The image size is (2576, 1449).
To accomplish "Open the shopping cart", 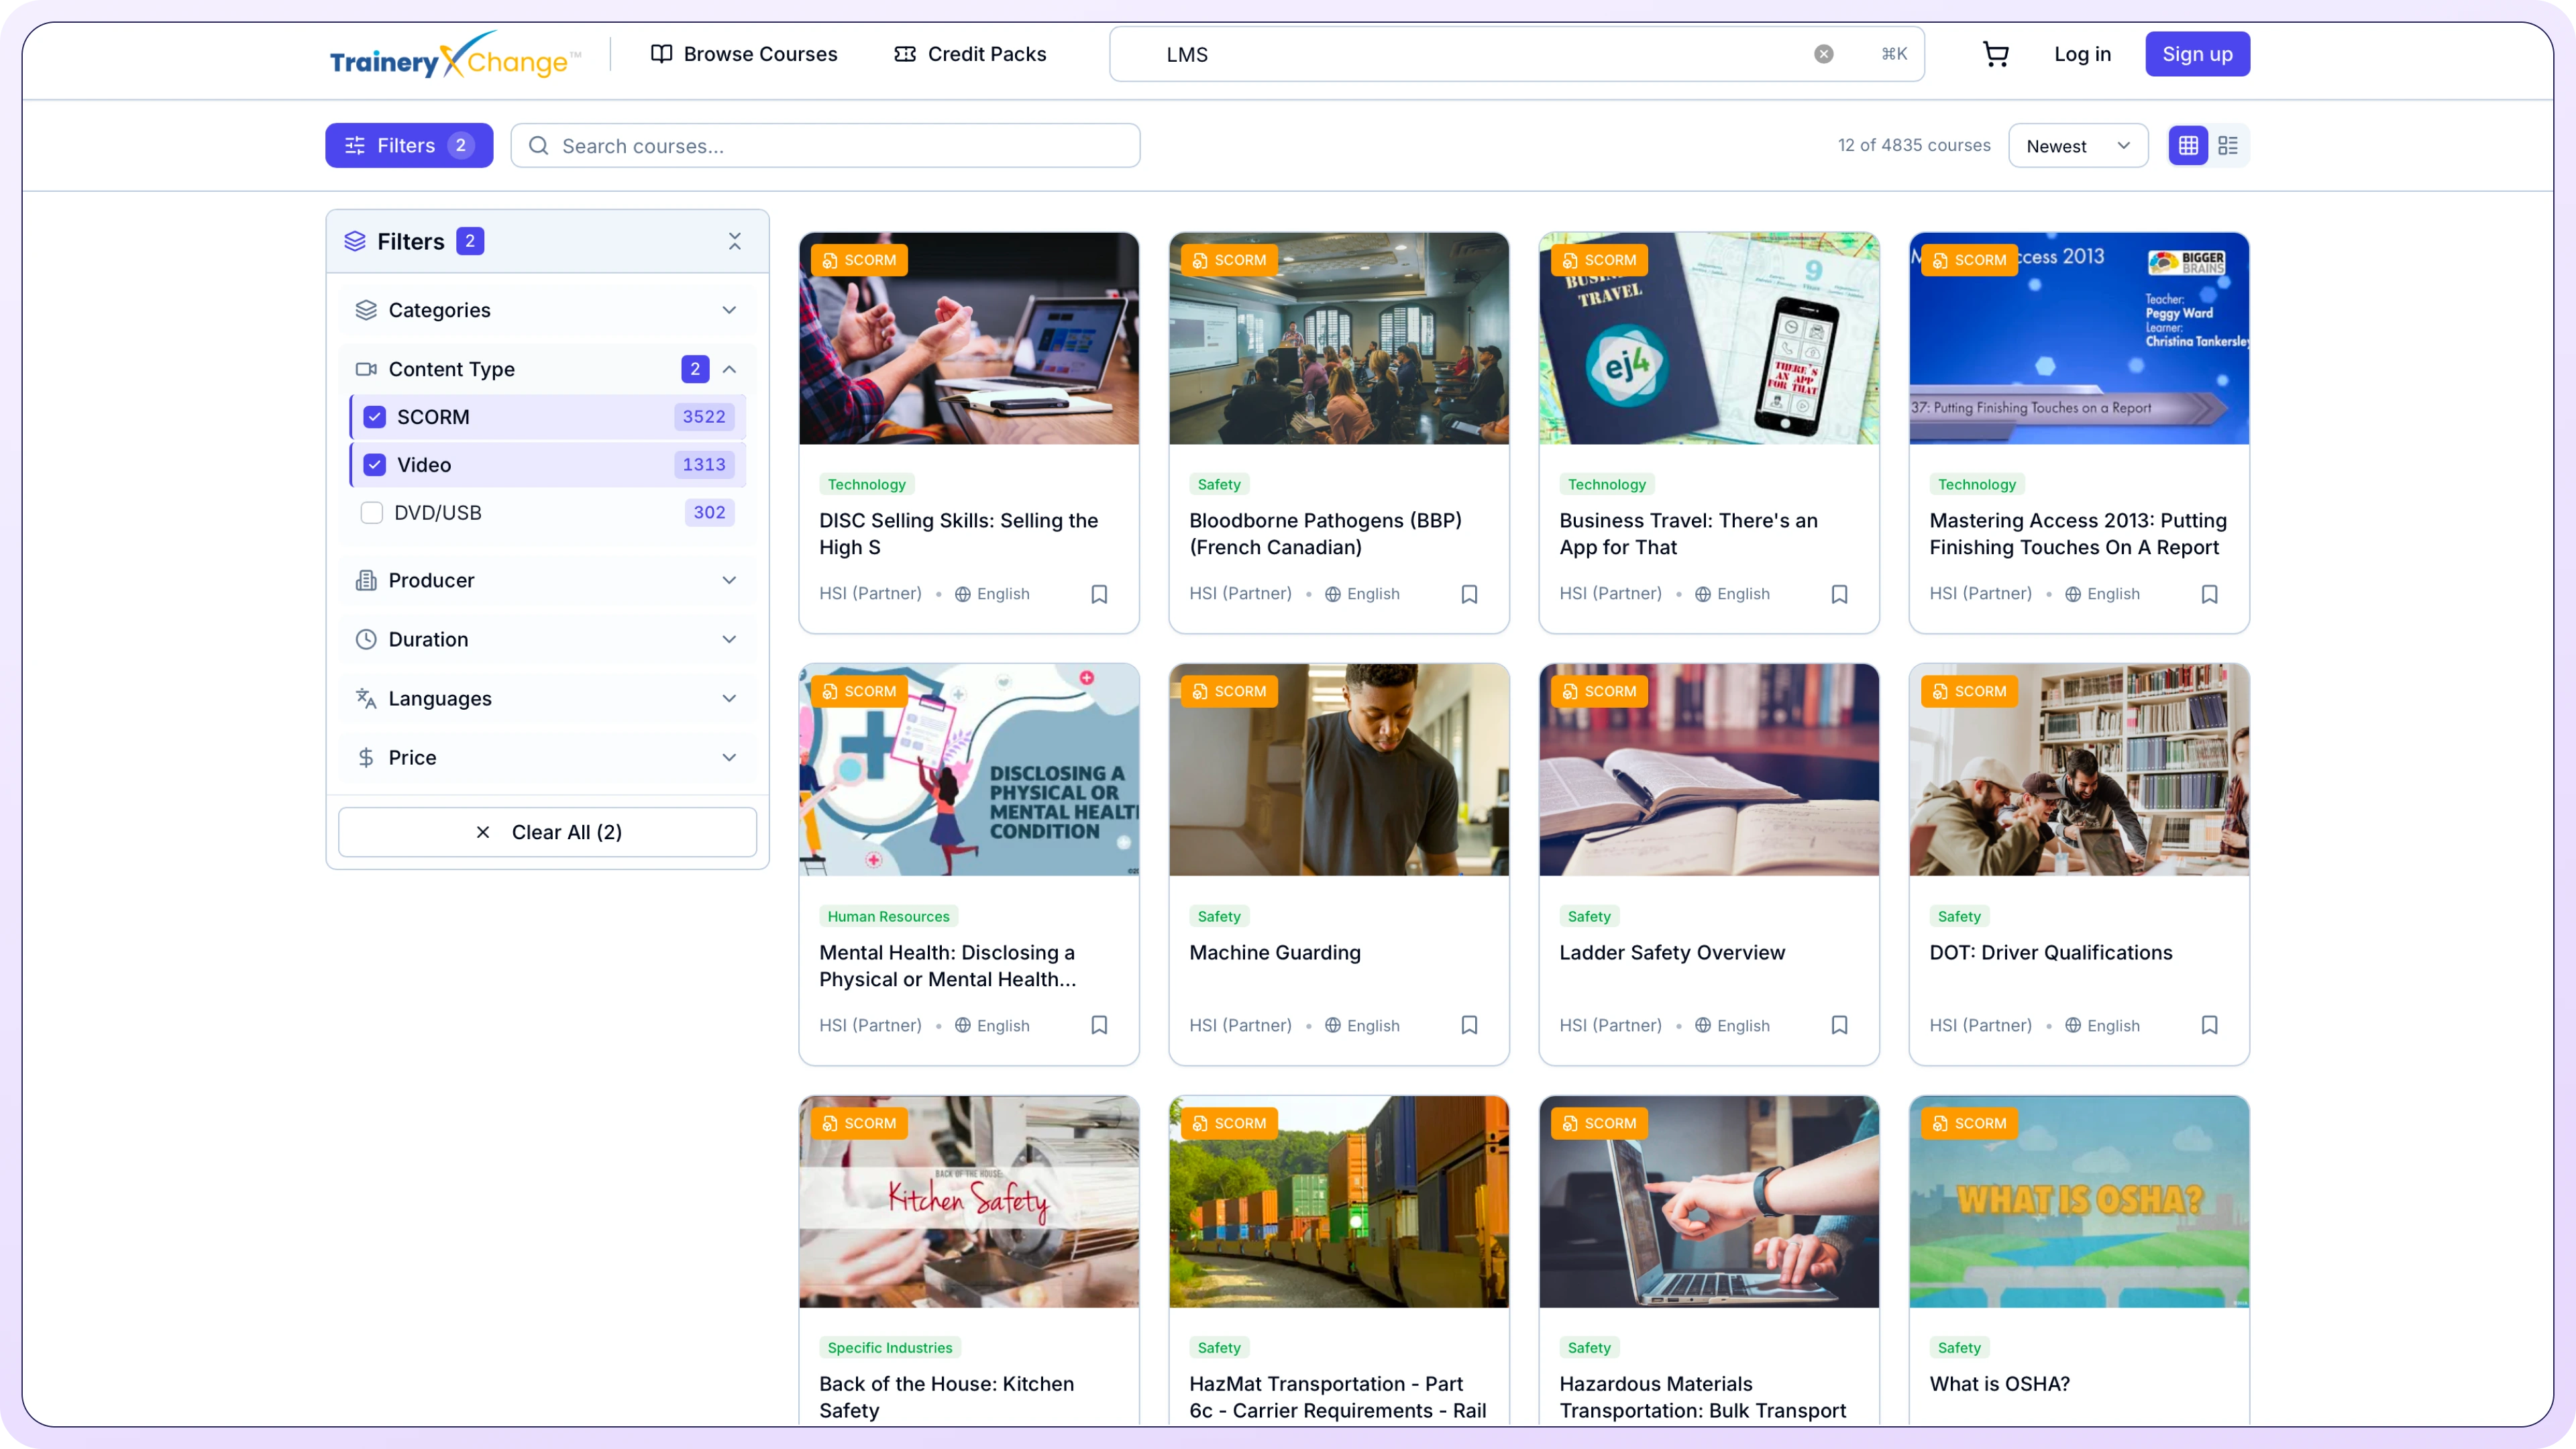I will coord(1995,54).
